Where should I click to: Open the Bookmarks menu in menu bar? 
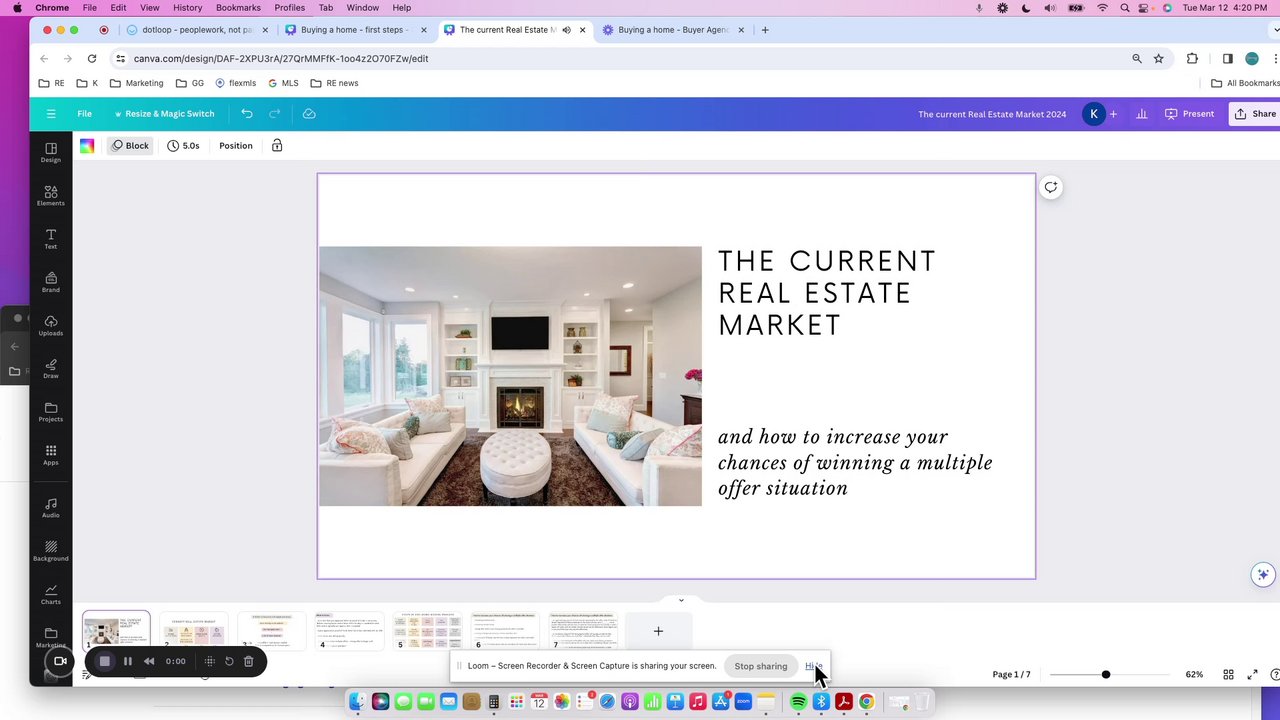(x=238, y=8)
